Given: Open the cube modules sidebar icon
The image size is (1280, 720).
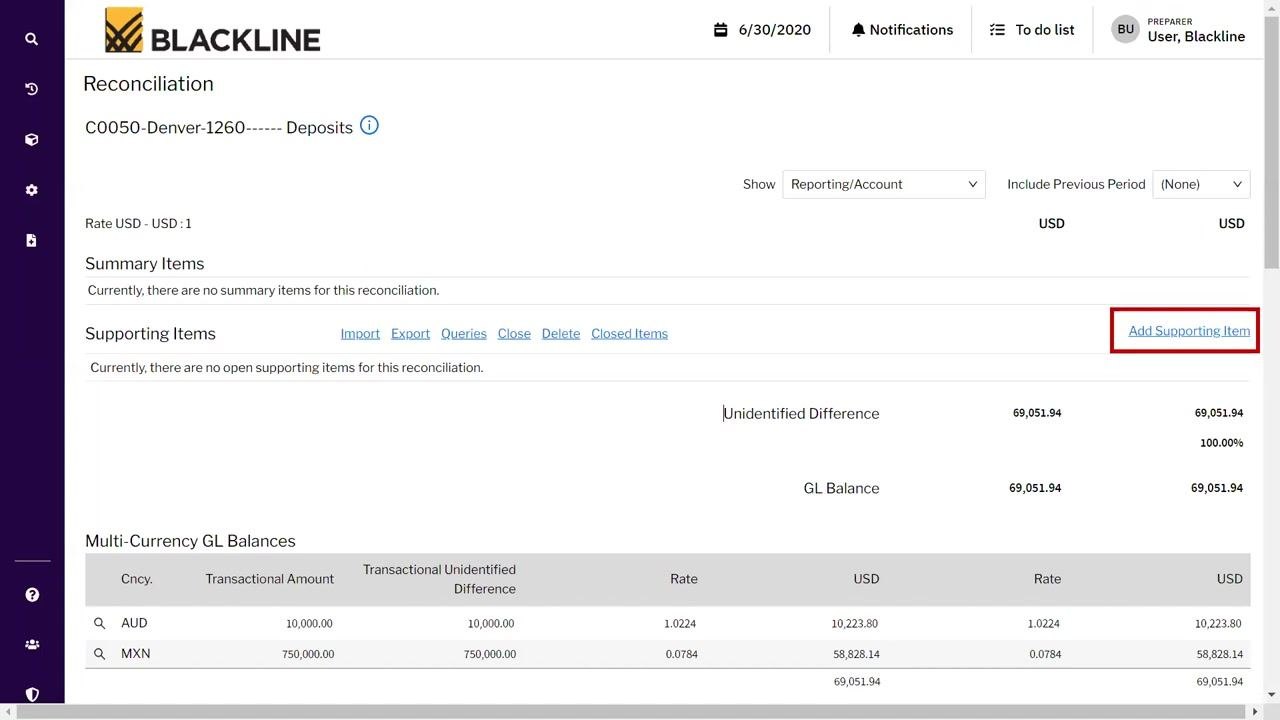Looking at the screenshot, I should click(31, 140).
